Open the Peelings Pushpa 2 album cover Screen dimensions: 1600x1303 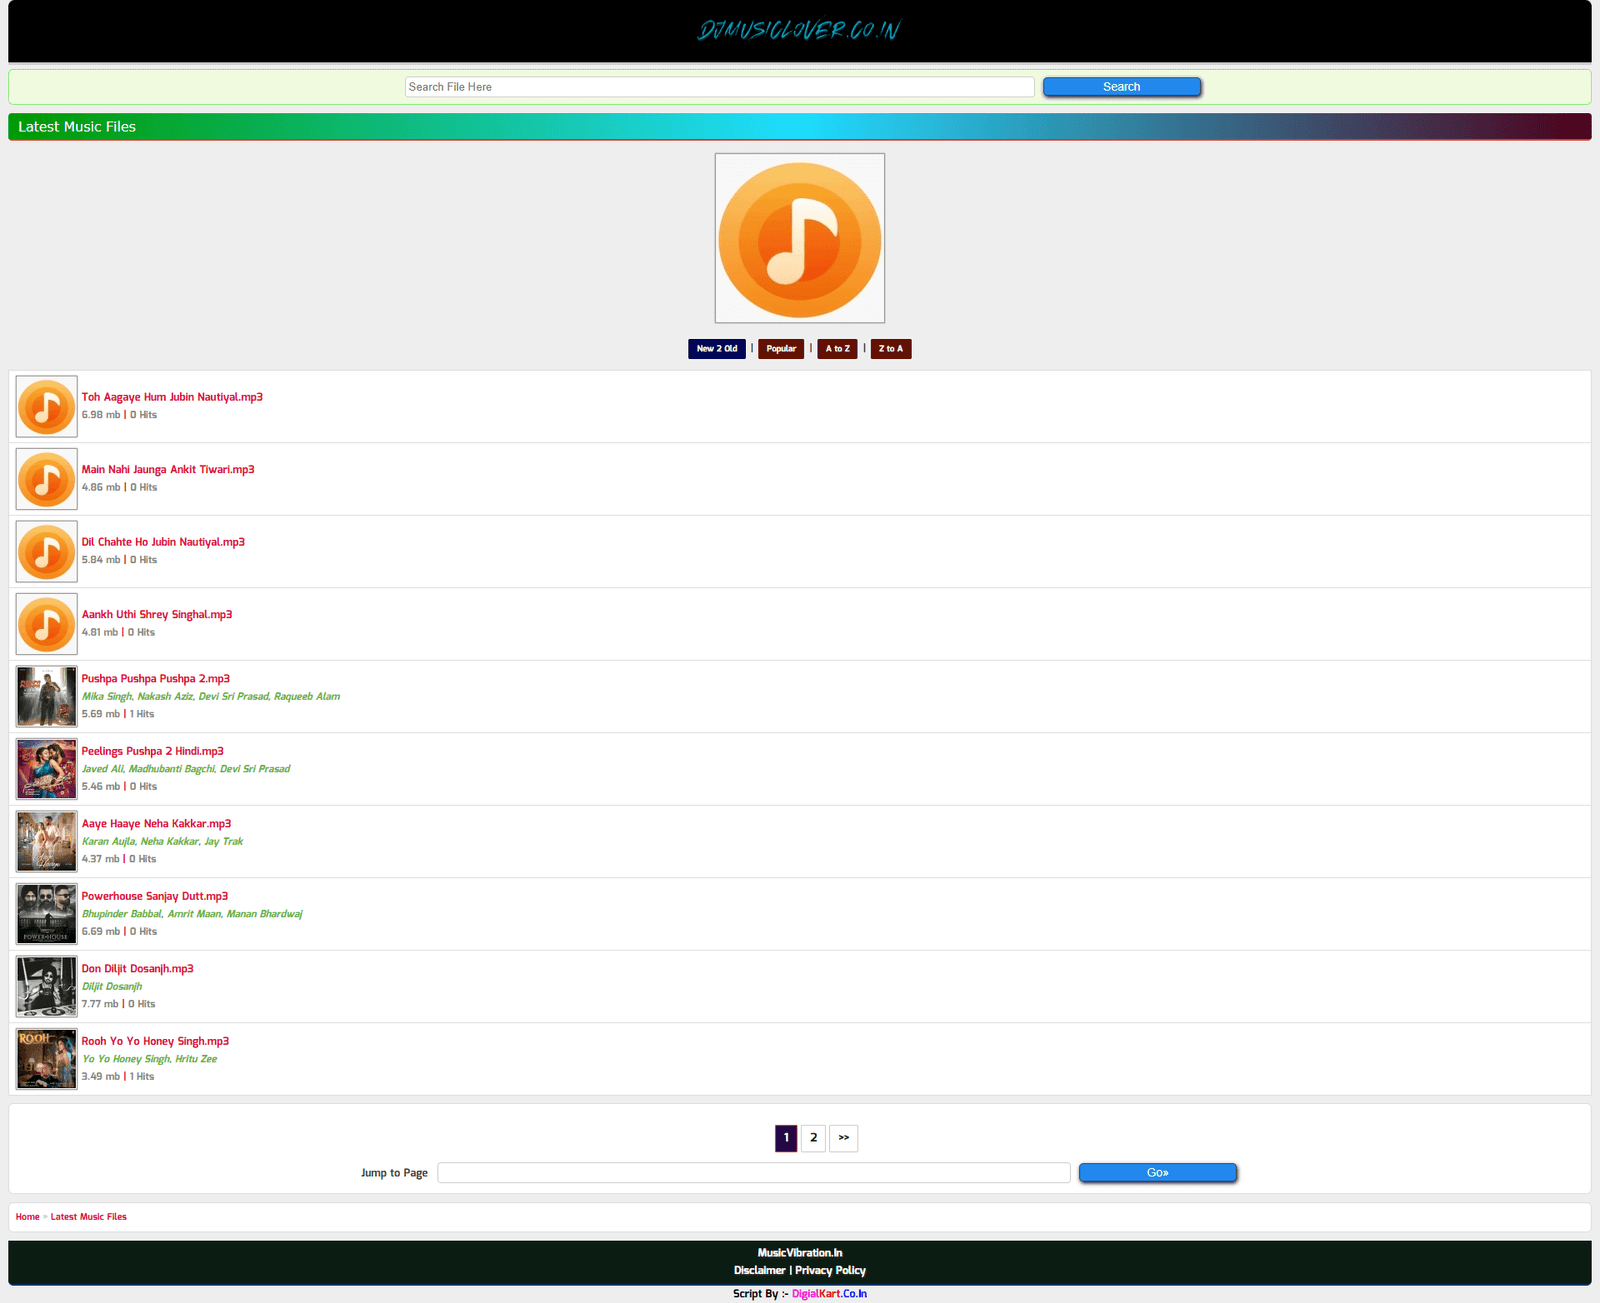46,769
